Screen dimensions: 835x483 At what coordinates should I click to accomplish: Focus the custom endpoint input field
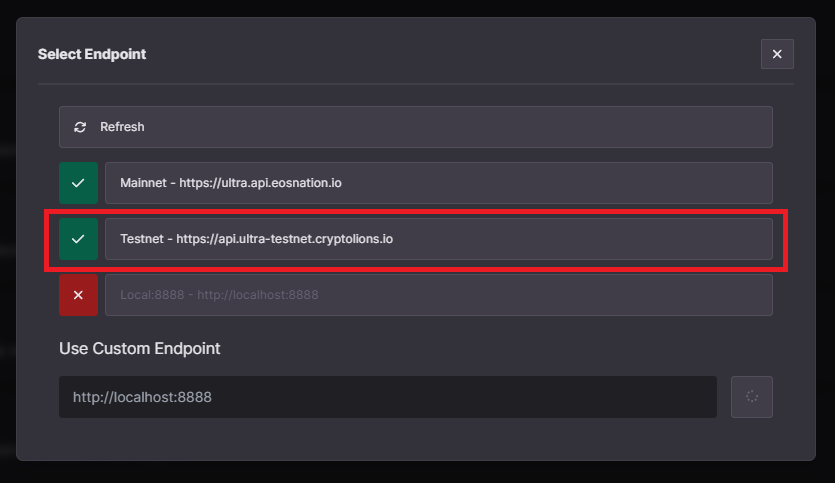point(388,397)
